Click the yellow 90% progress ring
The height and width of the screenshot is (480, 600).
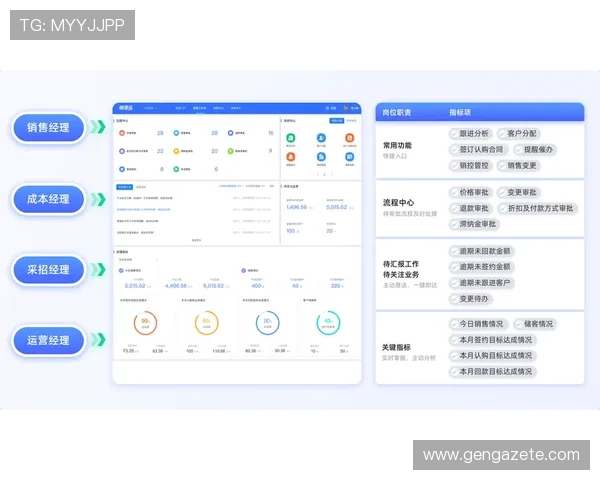click(x=207, y=323)
